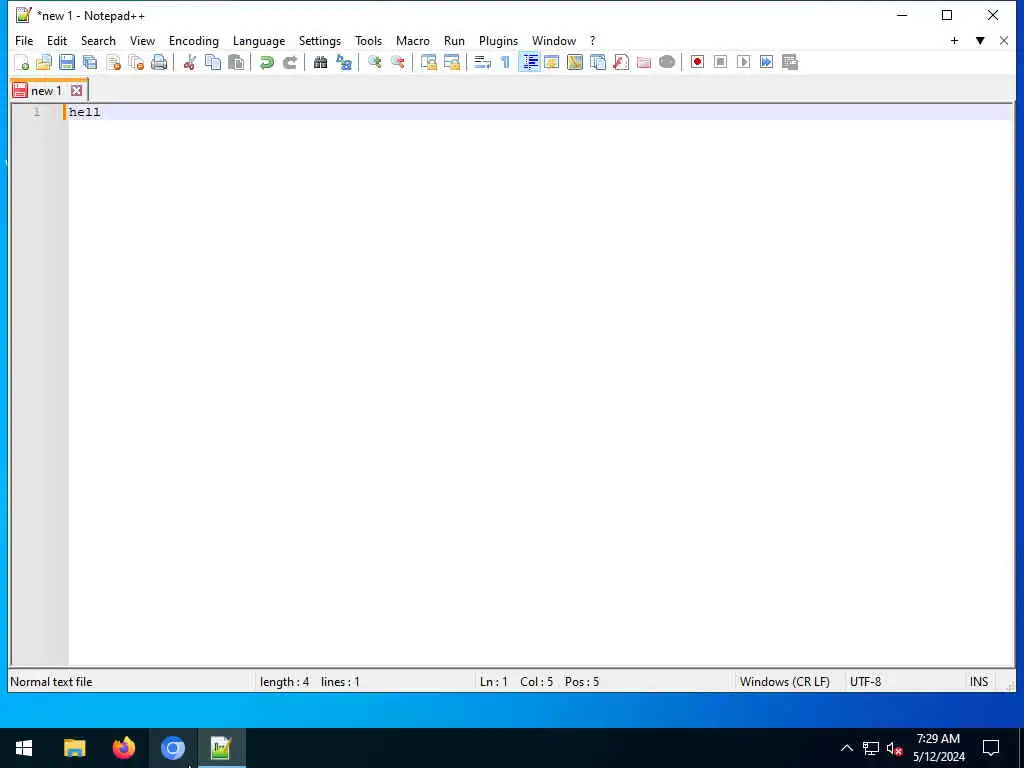Click the Stop Recording macro button
Image resolution: width=1024 pixels, height=768 pixels.
tap(720, 62)
